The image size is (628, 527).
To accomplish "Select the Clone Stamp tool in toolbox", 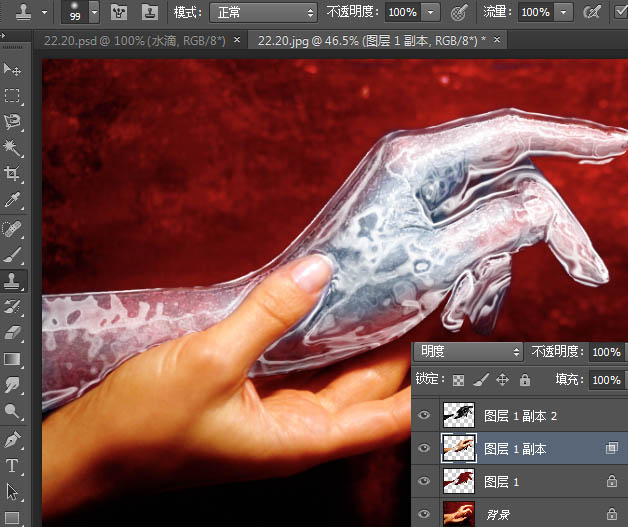I will (x=12, y=281).
